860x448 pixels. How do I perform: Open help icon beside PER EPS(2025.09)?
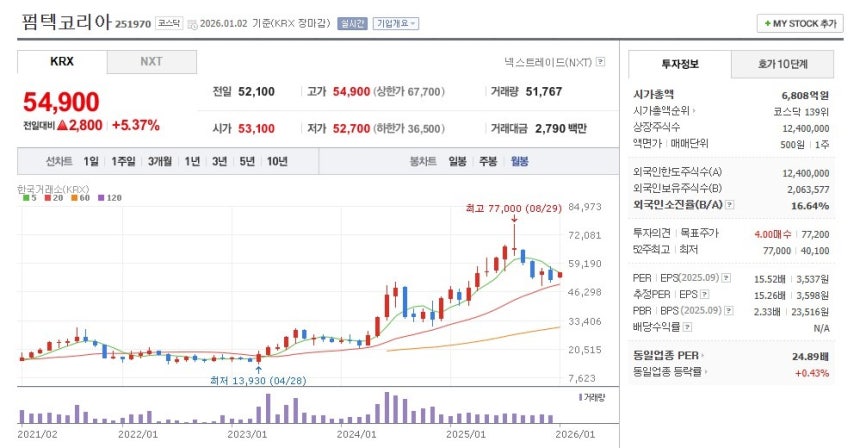(x=726, y=278)
